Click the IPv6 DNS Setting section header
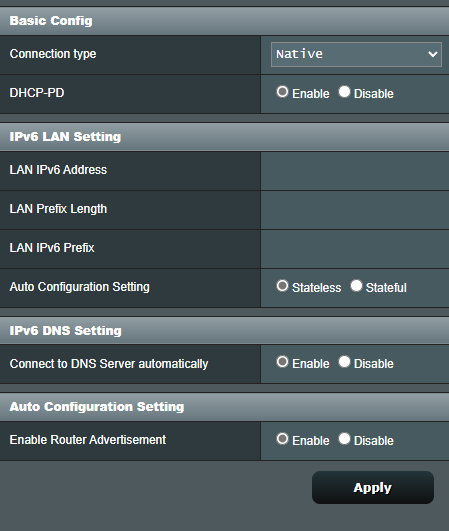 (x=224, y=331)
